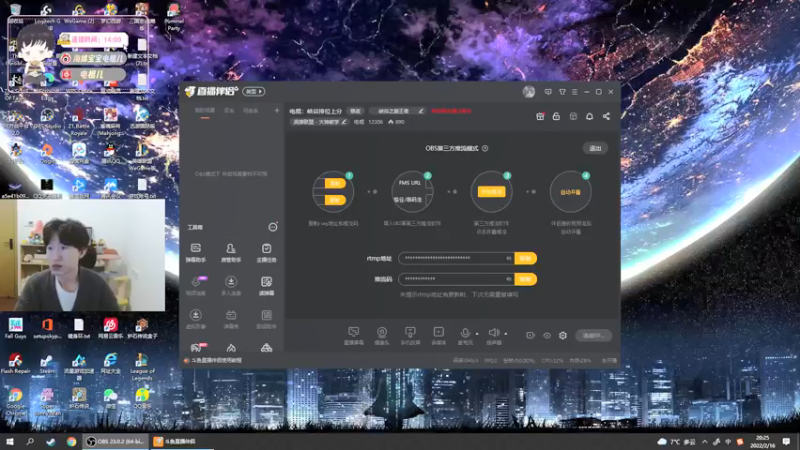Image resolution: width=800 pixels, height=450 pixels.
Task: Open the mode switch pill next to logo
Action: pos(254,91)
